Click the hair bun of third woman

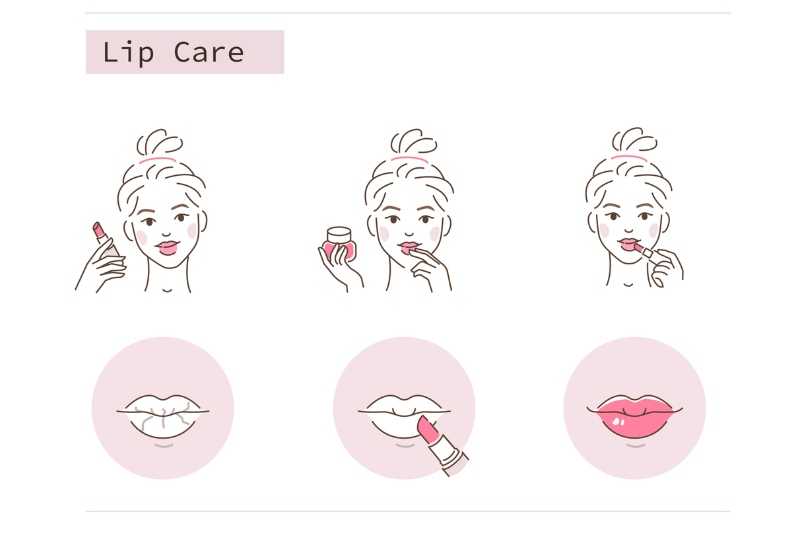click(x=634, y=140)
